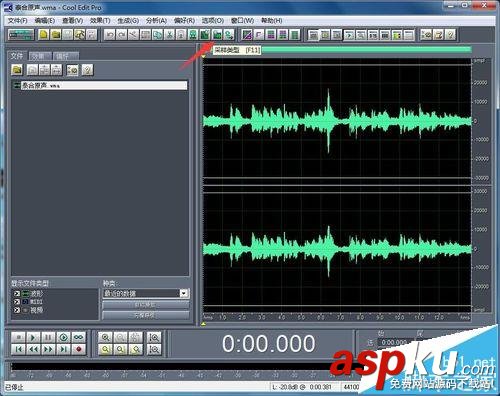Open the 生成(G) menu
500x396 pixels.
128,21
